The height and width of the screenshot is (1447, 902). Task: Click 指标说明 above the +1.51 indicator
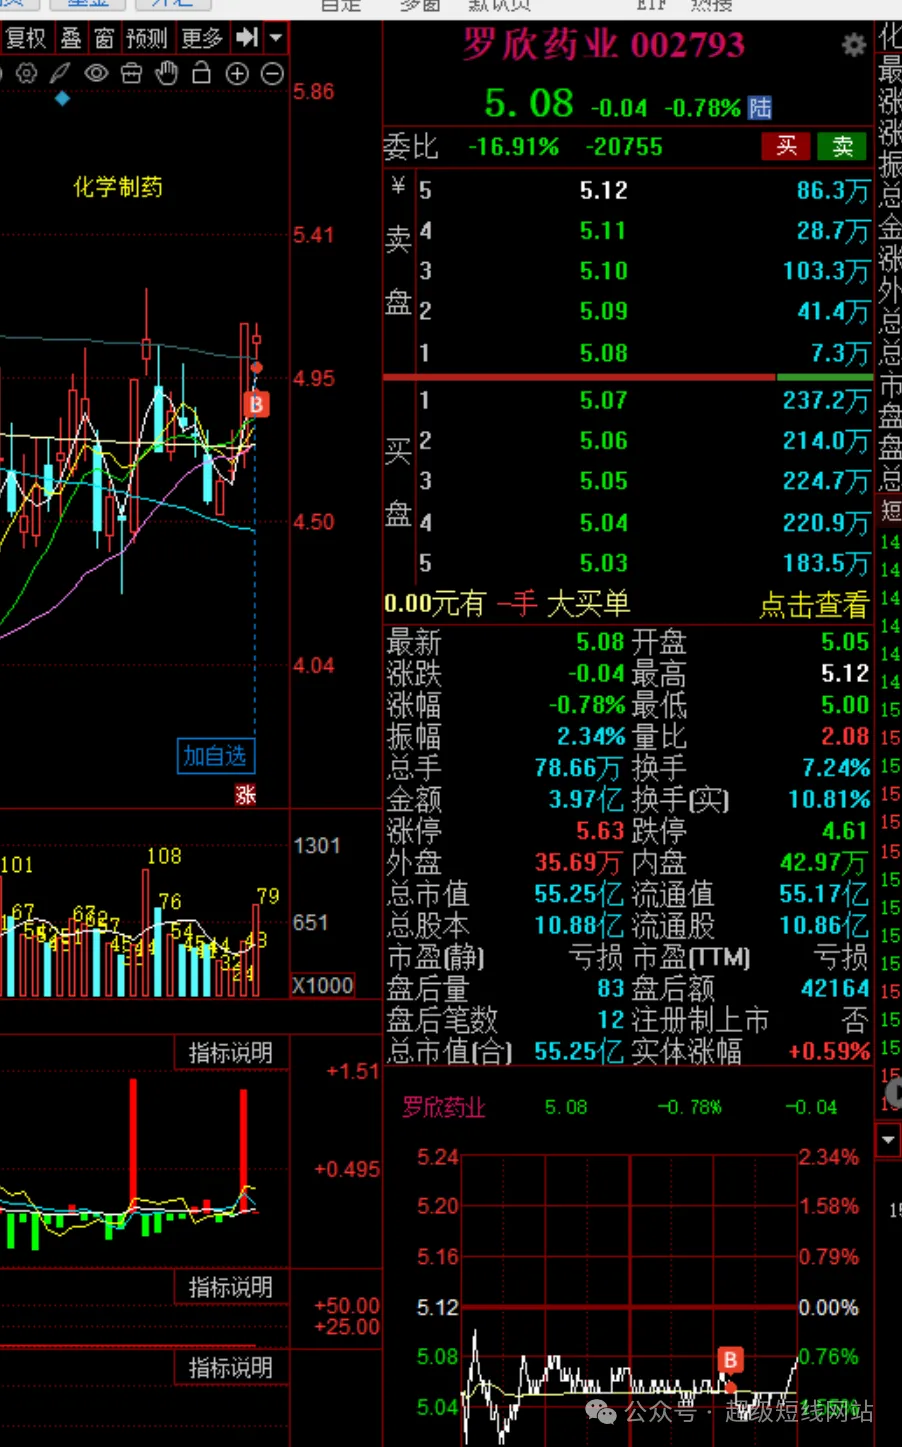[231, 1052]
